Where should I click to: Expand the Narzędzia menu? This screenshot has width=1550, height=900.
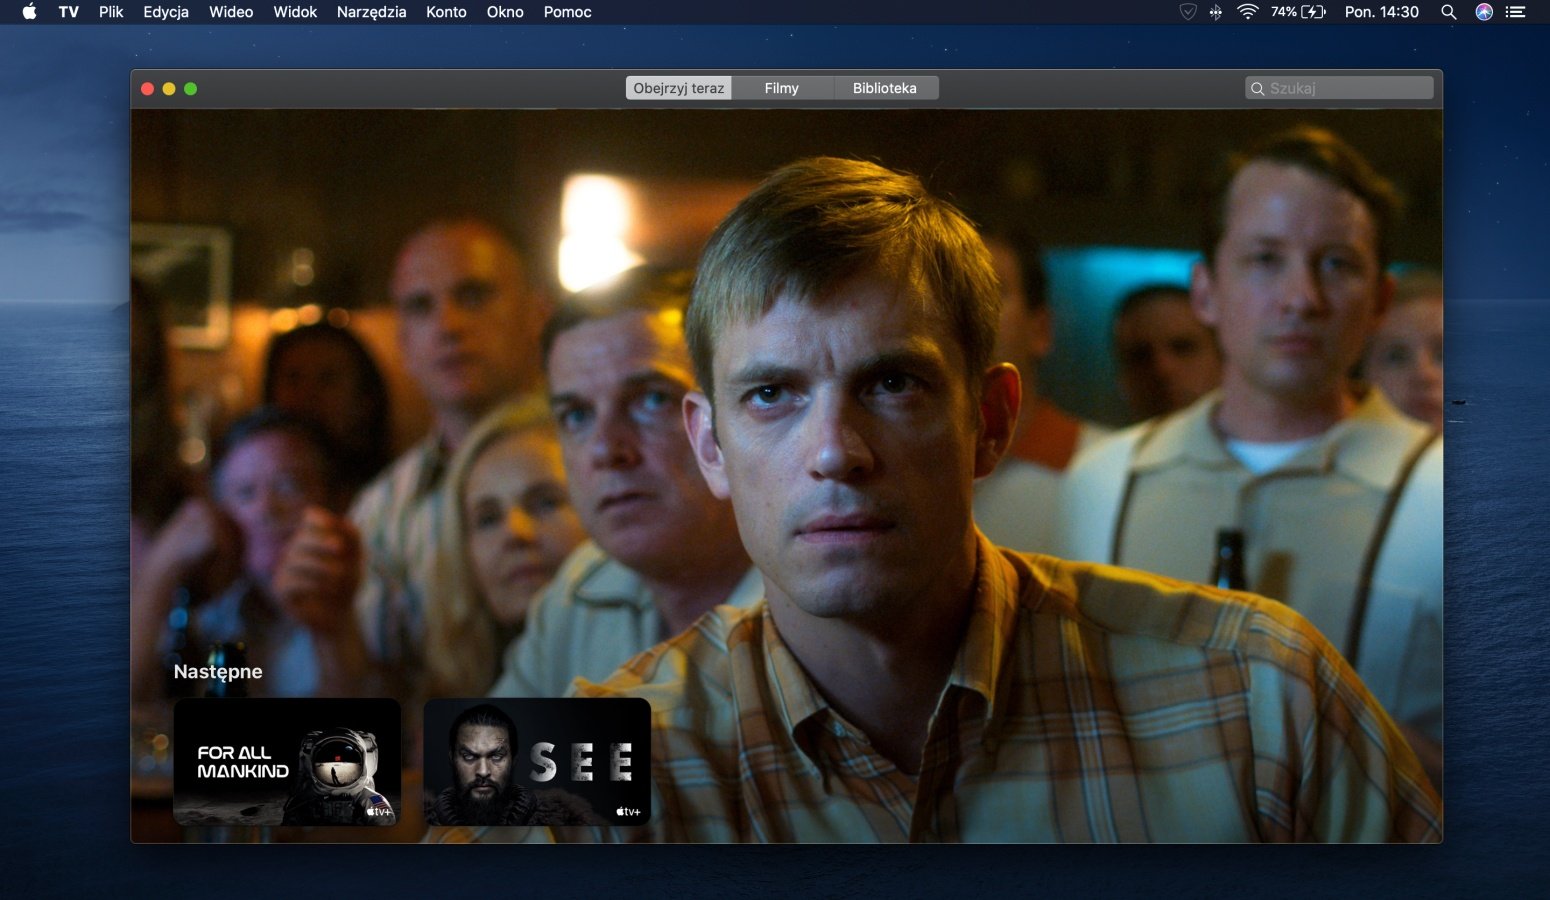[371, 12]
